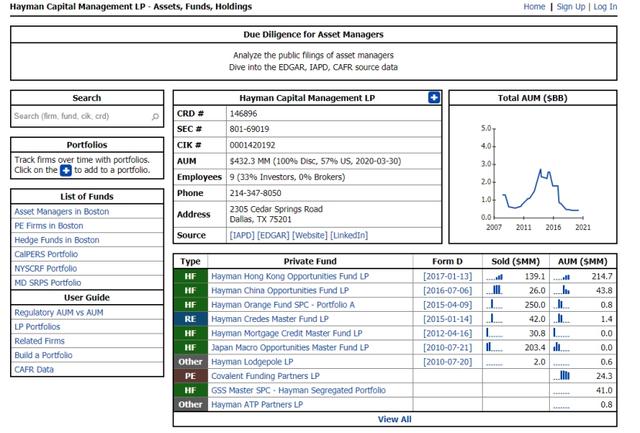
Task: Open the LP Portfolios guide link
Action: [x=37, y=327]
